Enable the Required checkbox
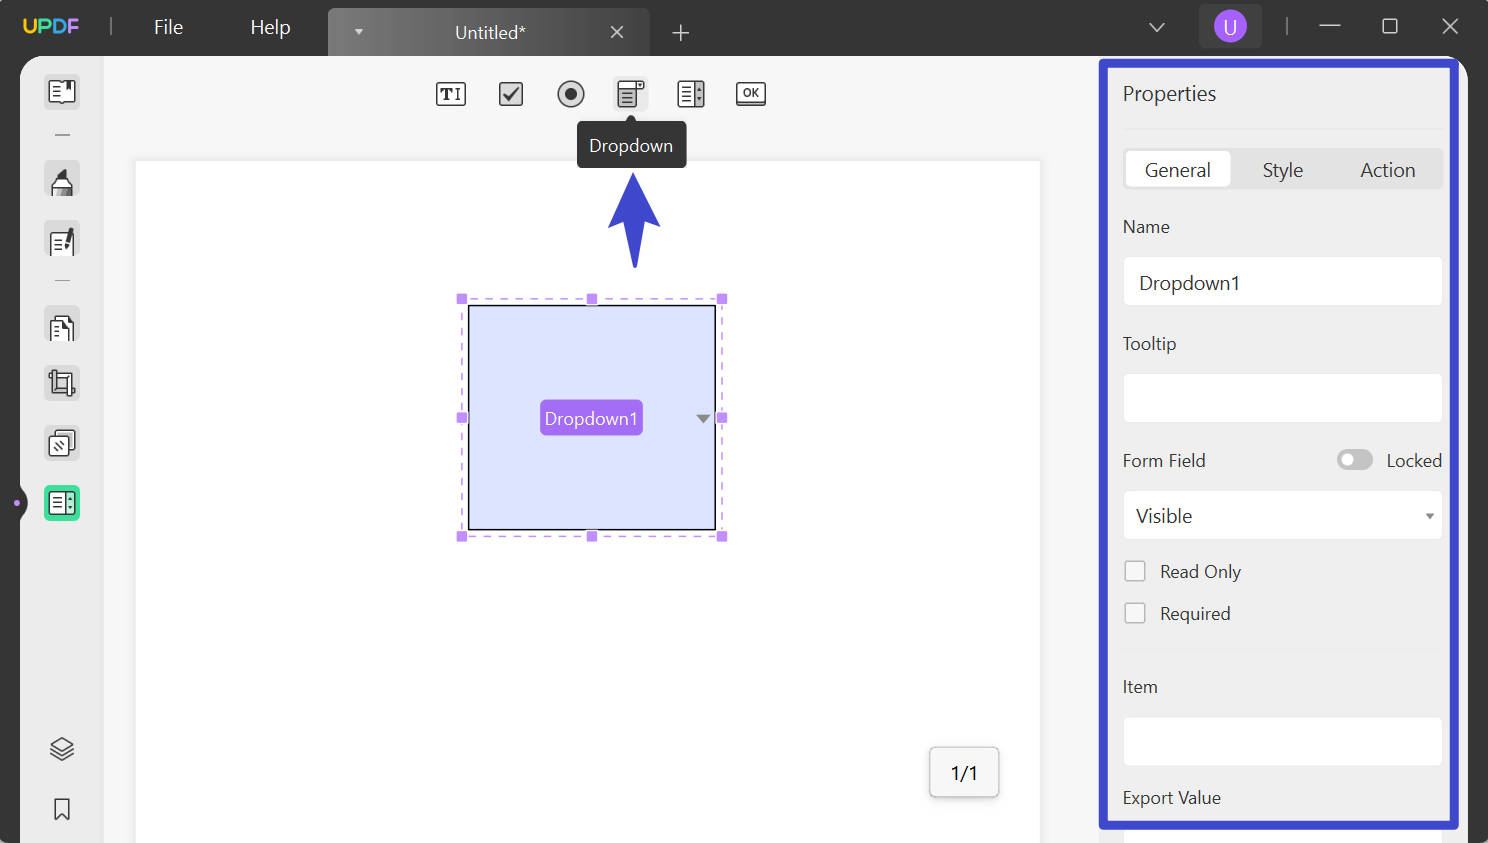 click(x=1135, y=613)
